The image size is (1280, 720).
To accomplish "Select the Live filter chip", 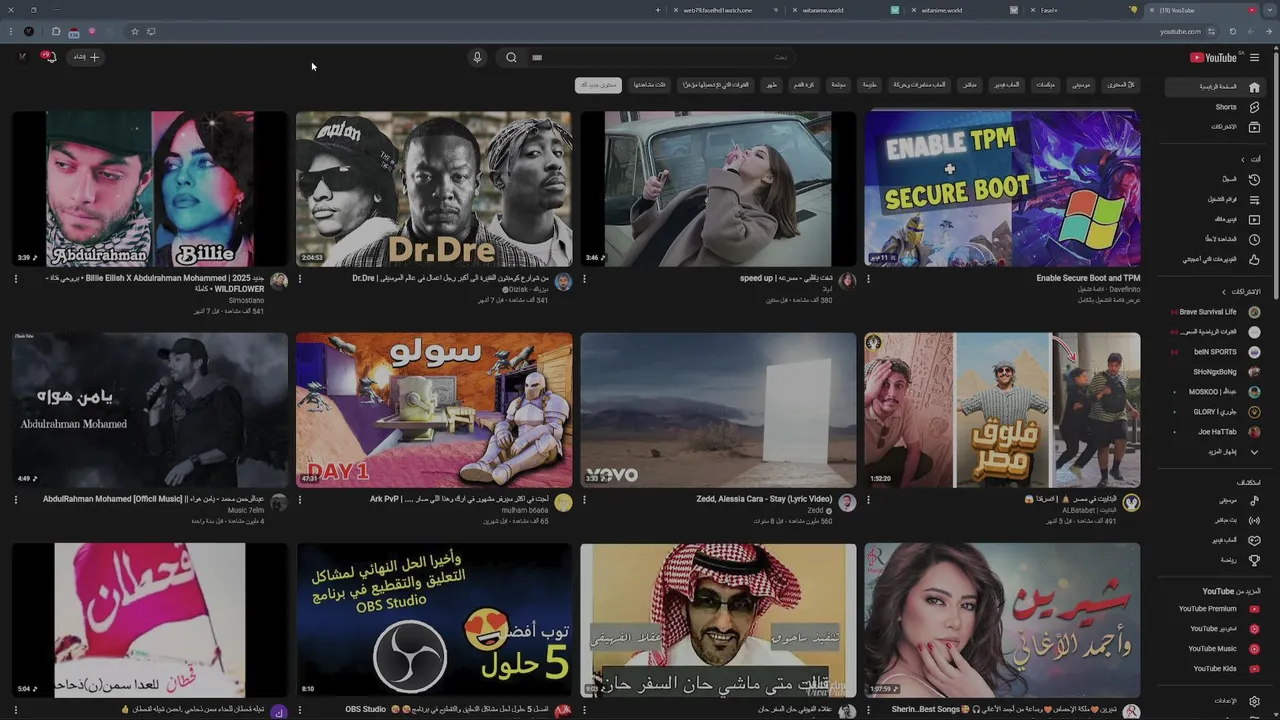I will tap(970, 85).
